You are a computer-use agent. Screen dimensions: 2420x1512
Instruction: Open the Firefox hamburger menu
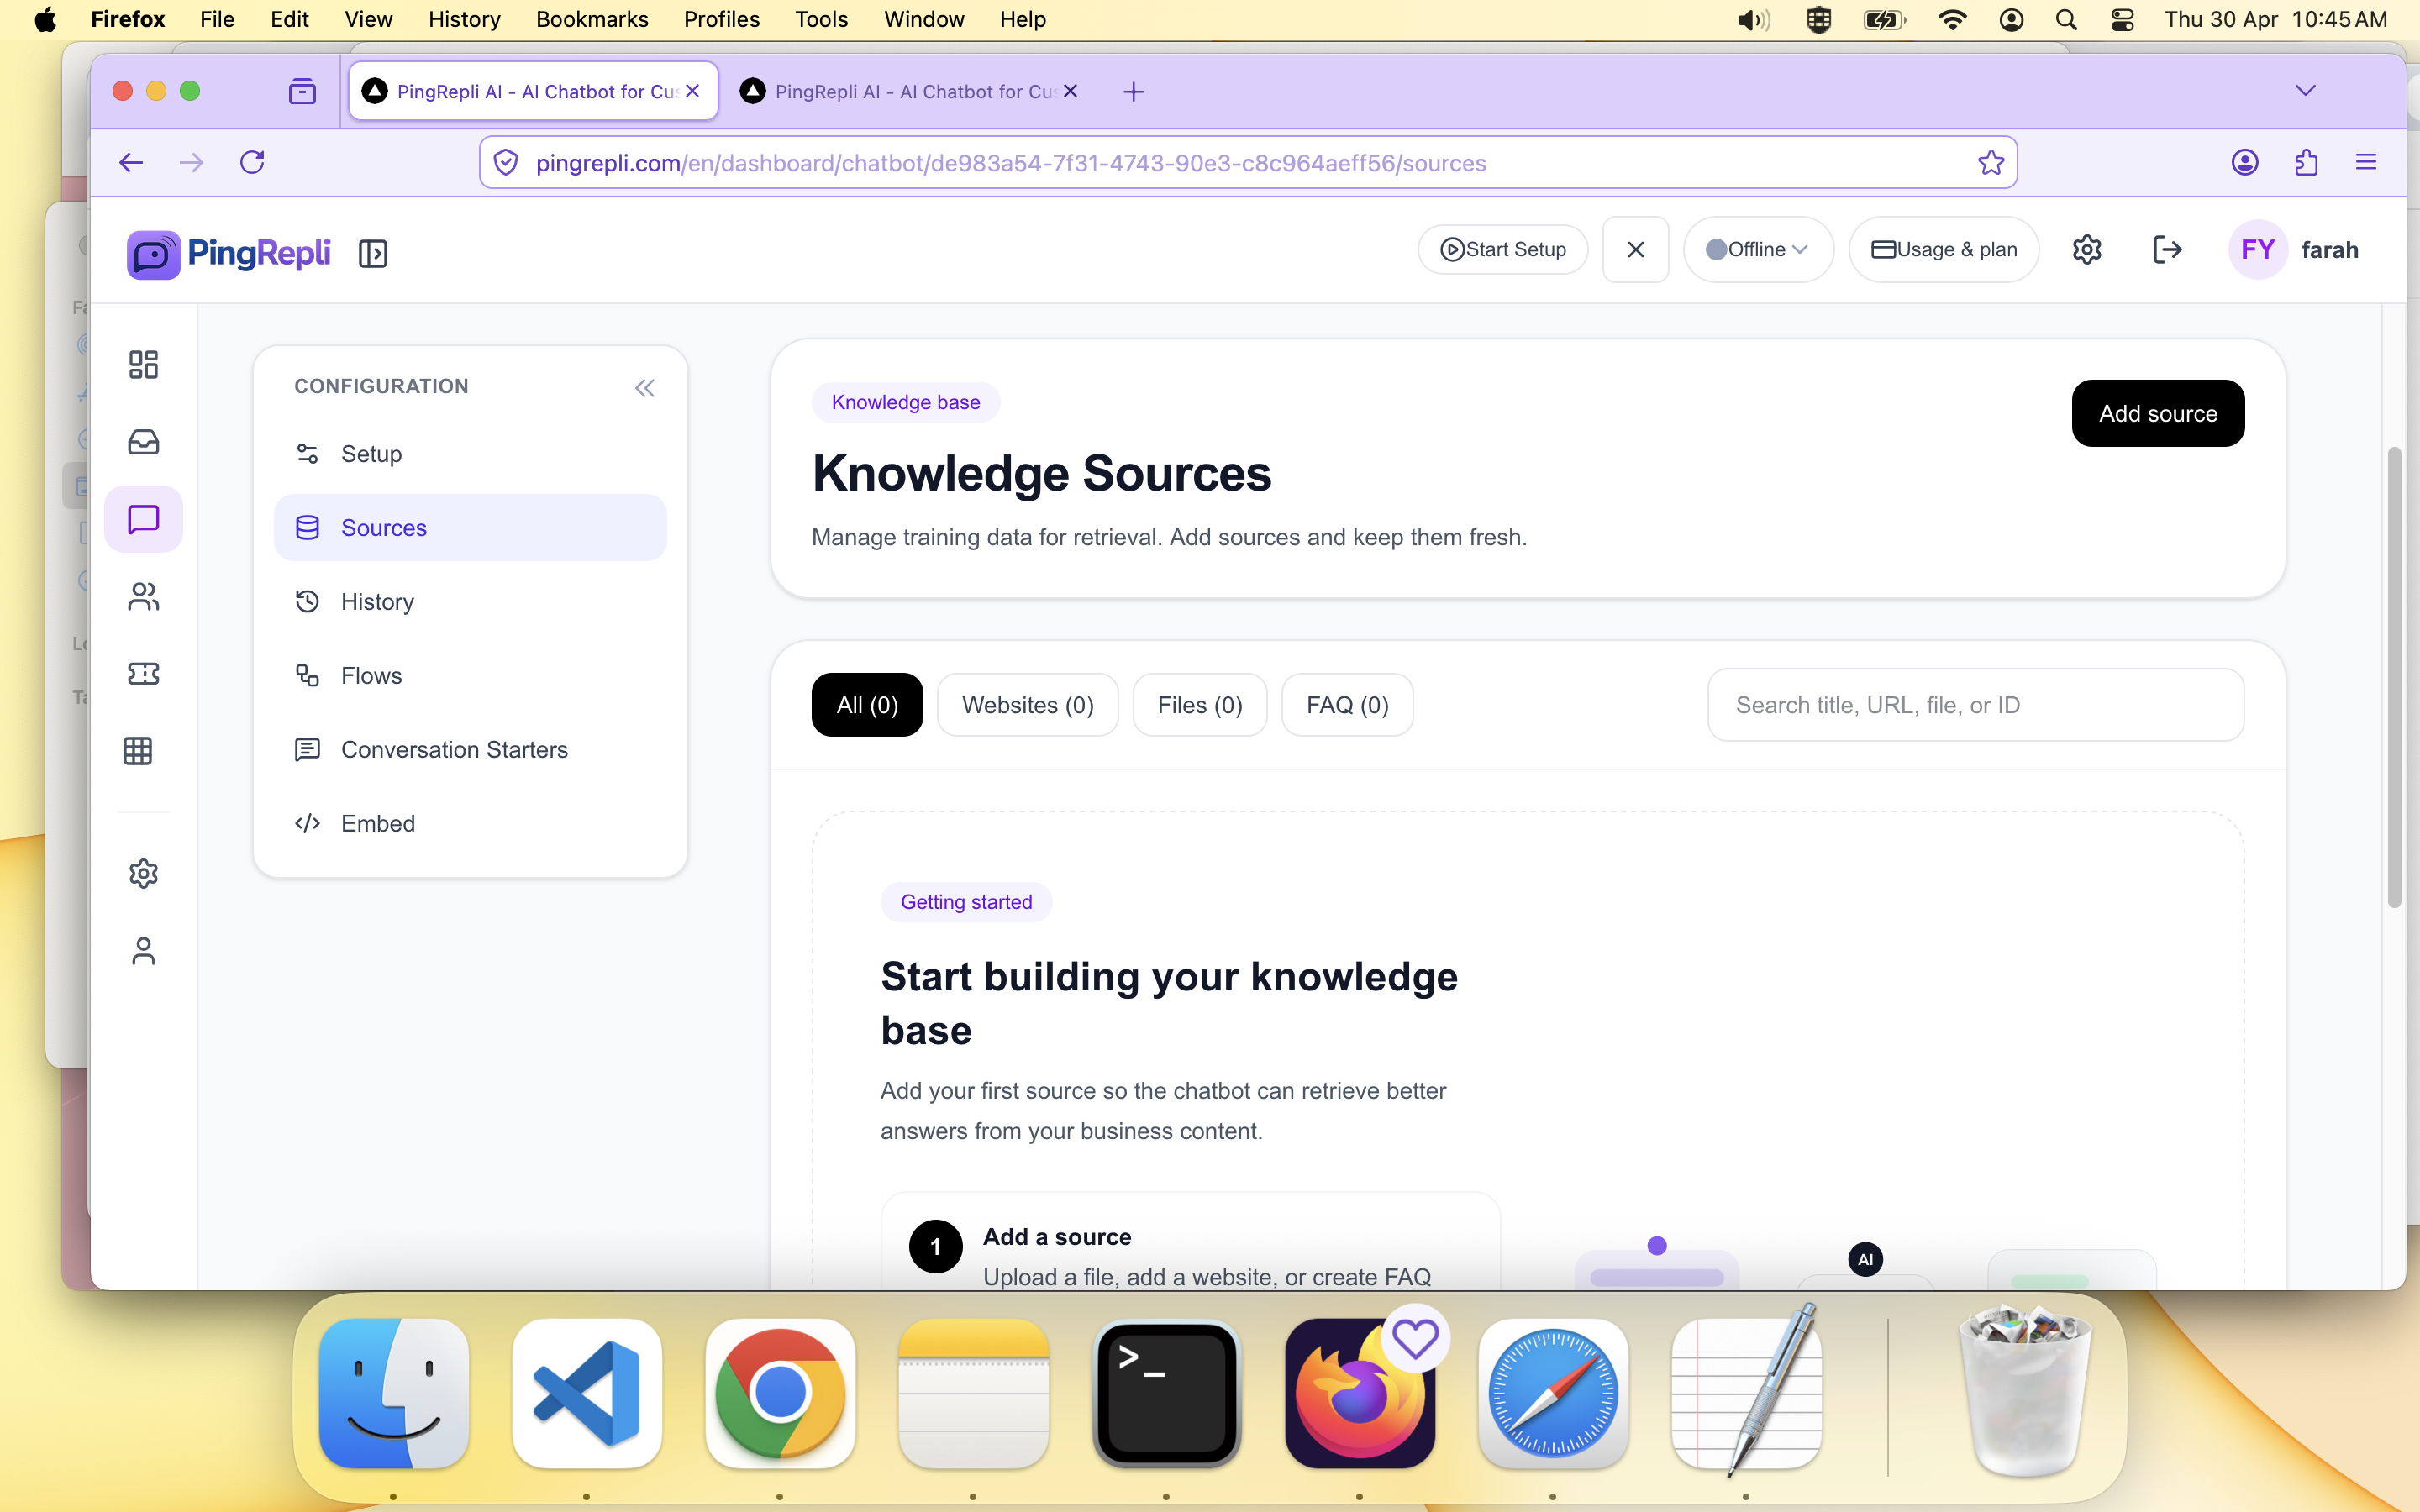coord(2366,162)
